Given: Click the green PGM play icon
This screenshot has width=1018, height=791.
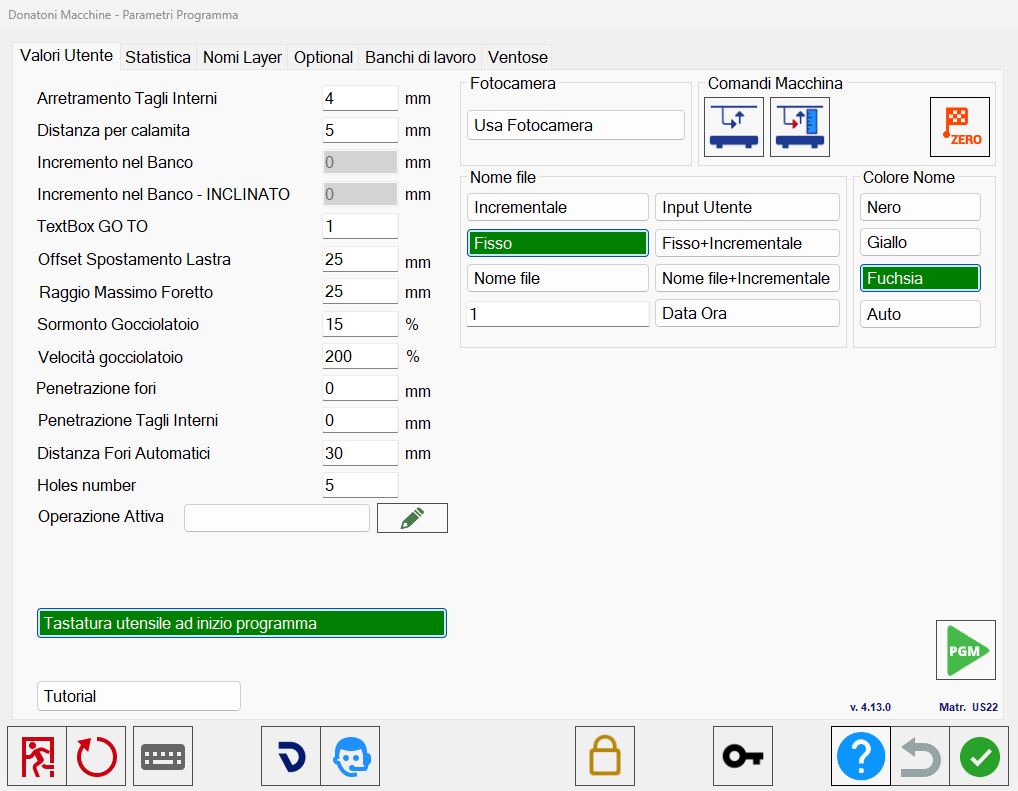Looking at the screenshot, I should [x=965, y=650].
